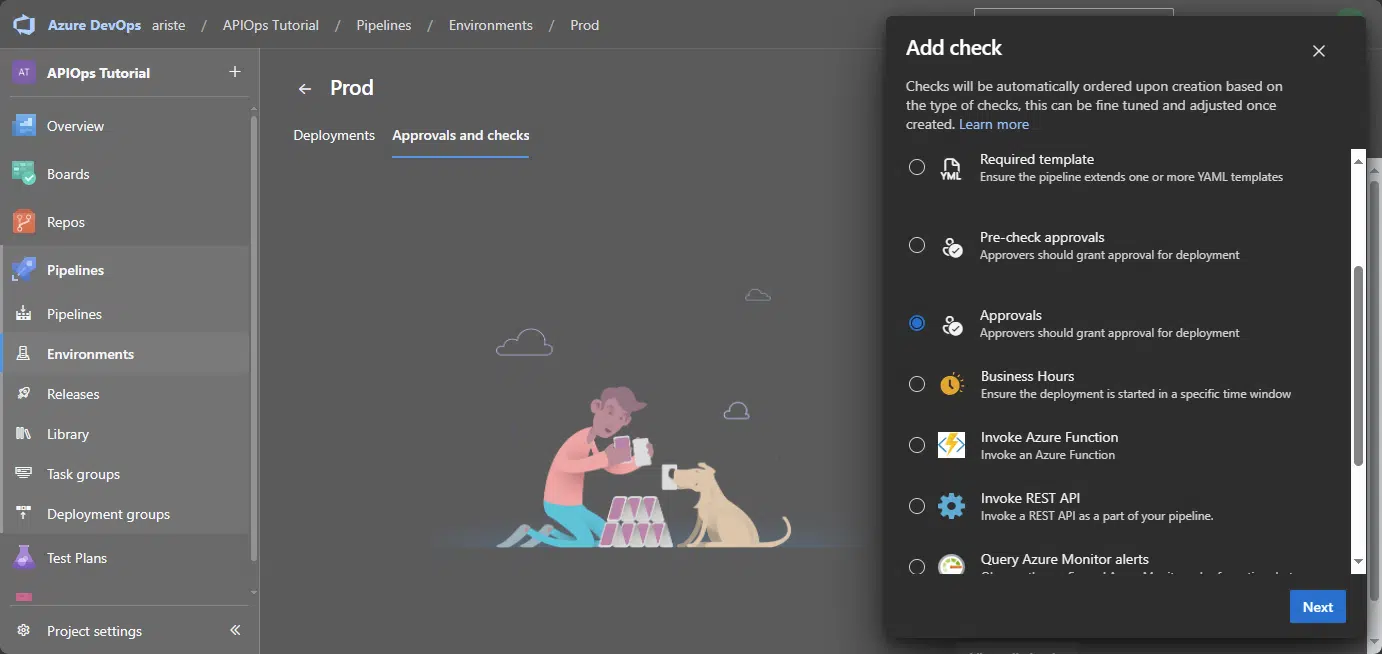Screen dimensions: 1382x654
Task: Open Deployment groups menu item
Action: click(108, 514)
